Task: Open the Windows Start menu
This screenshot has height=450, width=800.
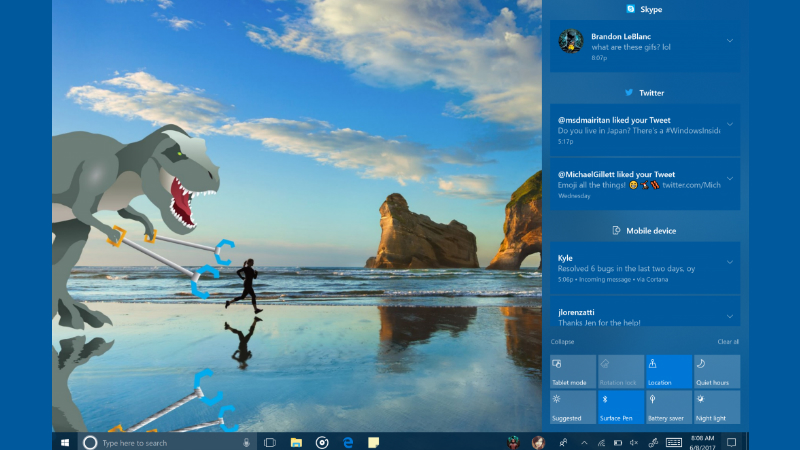Action: pyautogui.click(x=65, y=441)
